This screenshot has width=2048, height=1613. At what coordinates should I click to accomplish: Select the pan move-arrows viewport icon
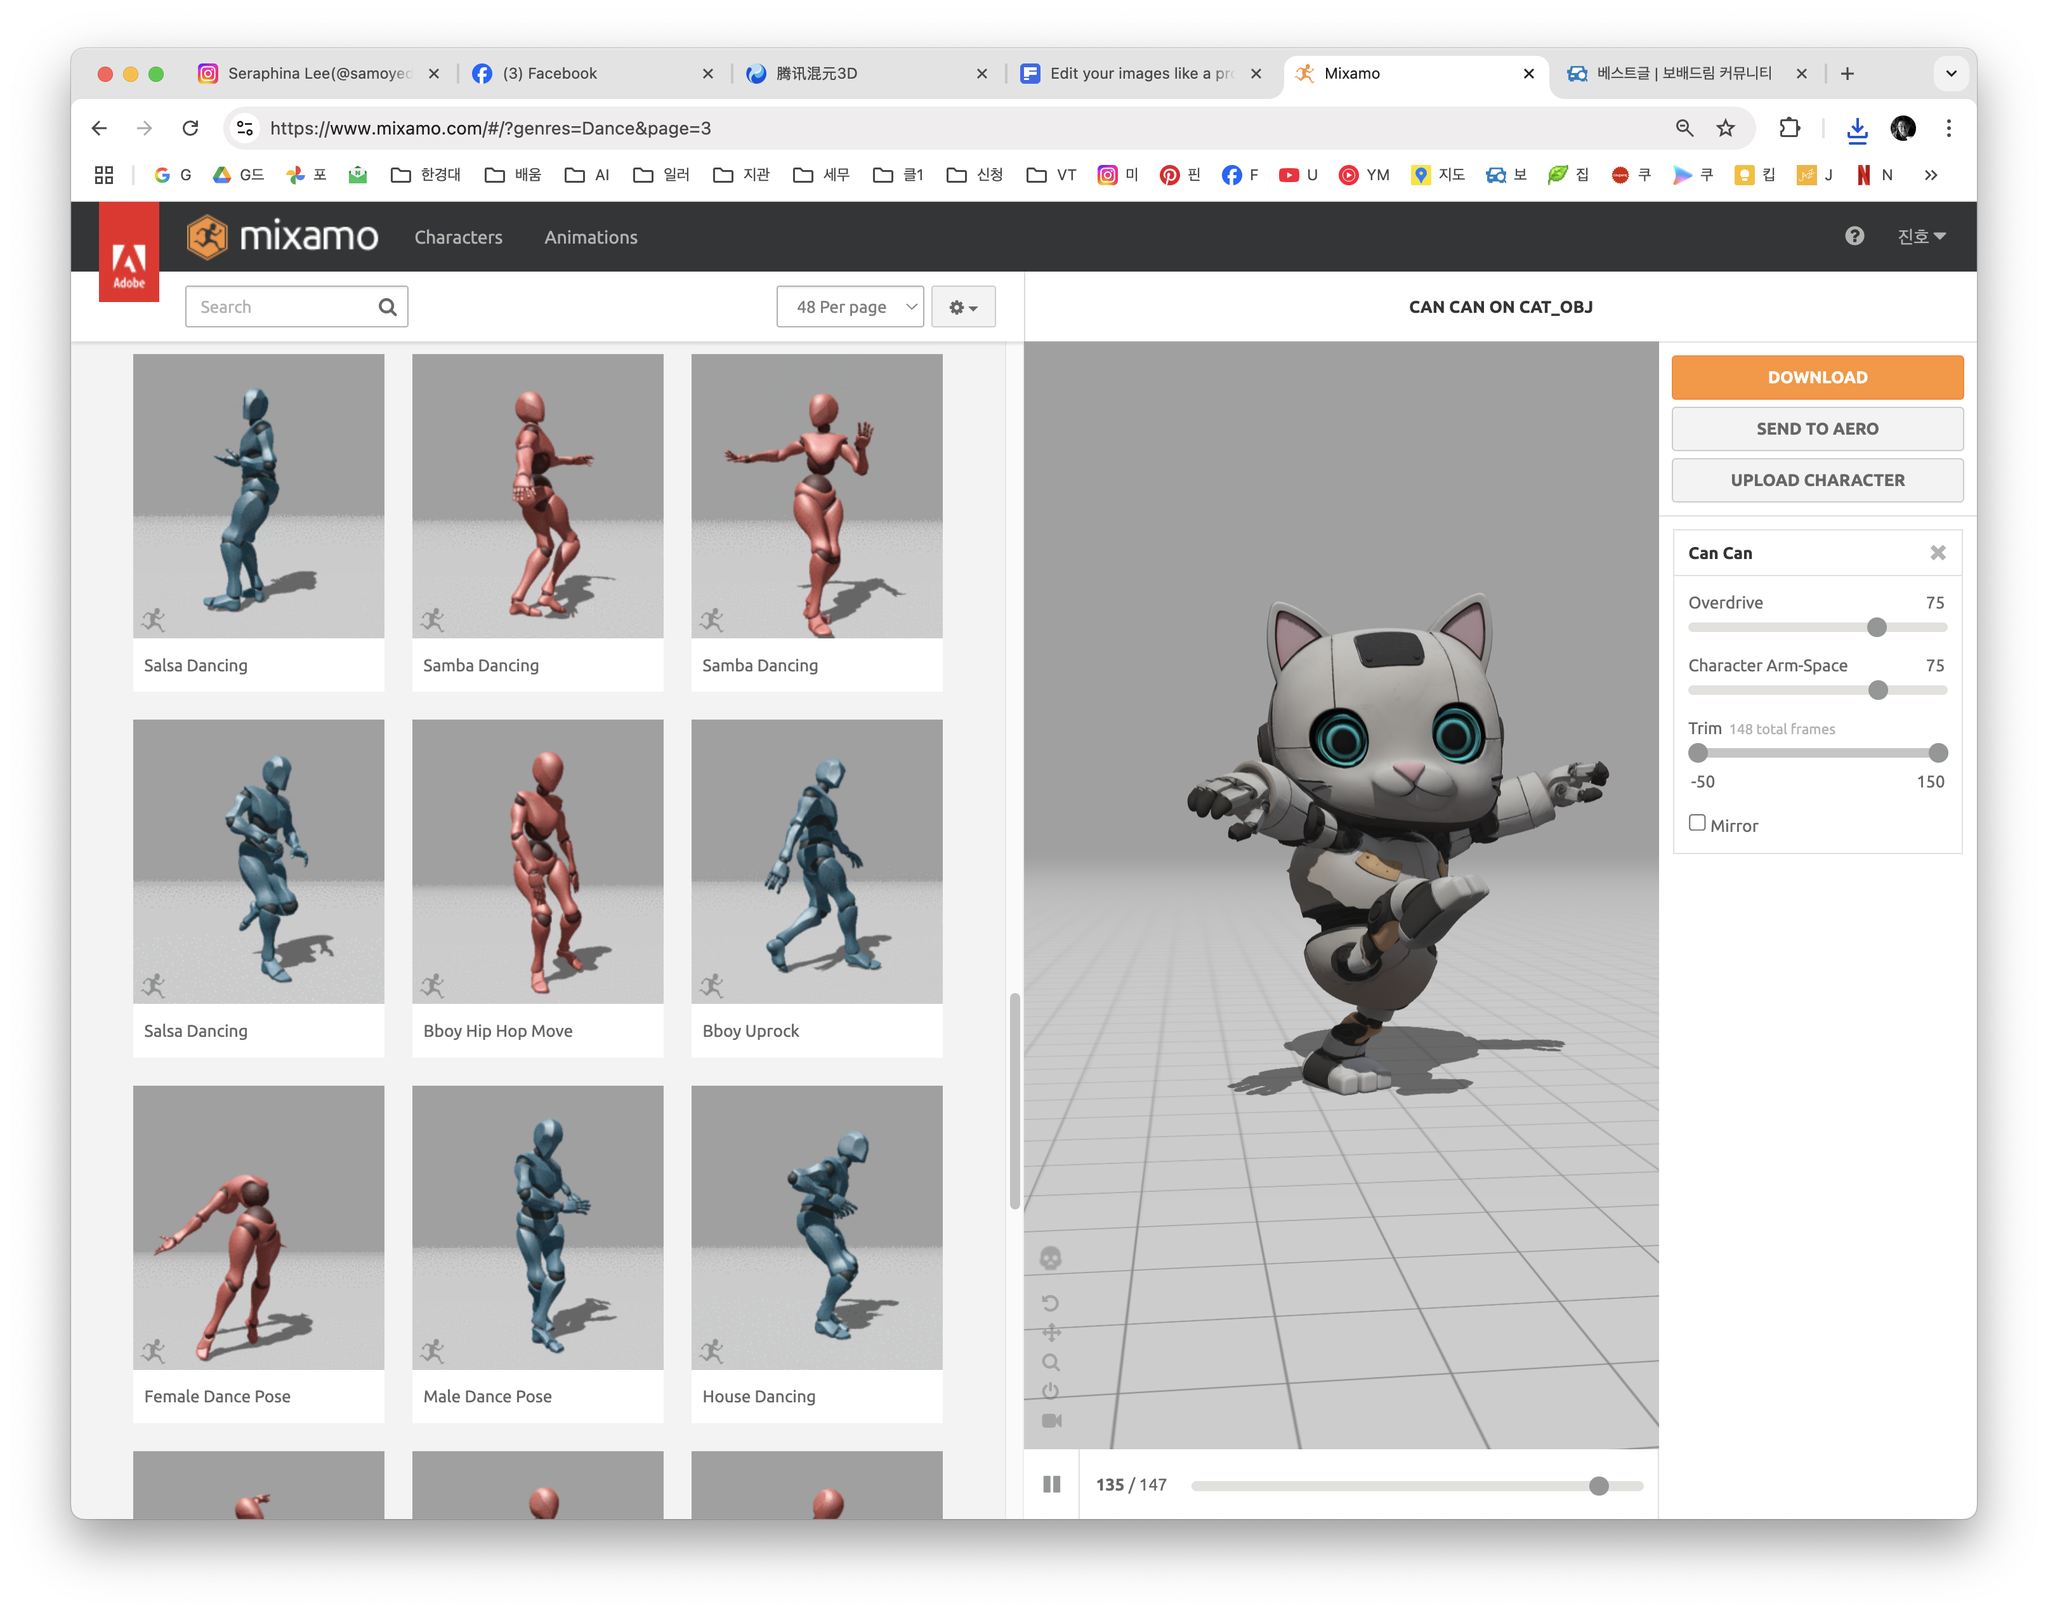click(1051, 1333)
